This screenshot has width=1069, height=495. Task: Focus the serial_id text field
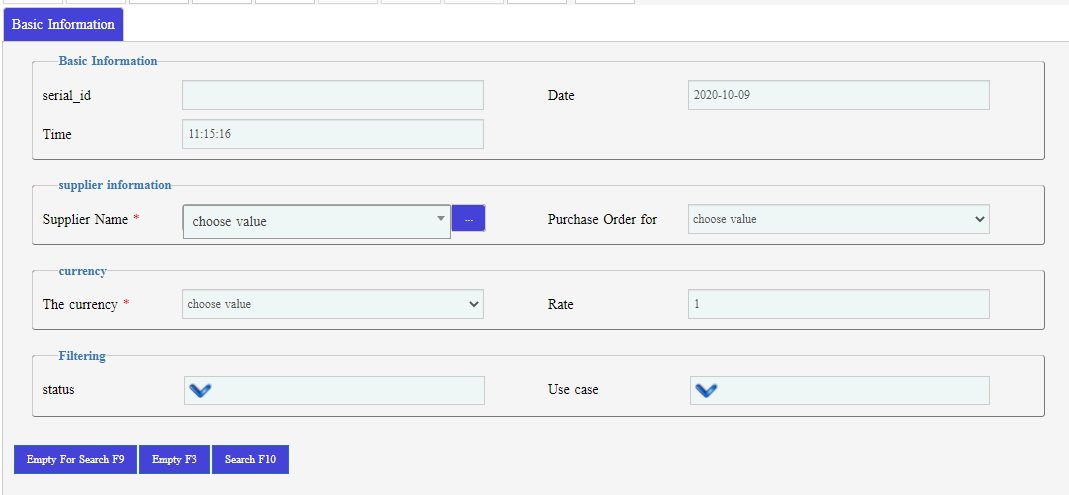point(332,95)
